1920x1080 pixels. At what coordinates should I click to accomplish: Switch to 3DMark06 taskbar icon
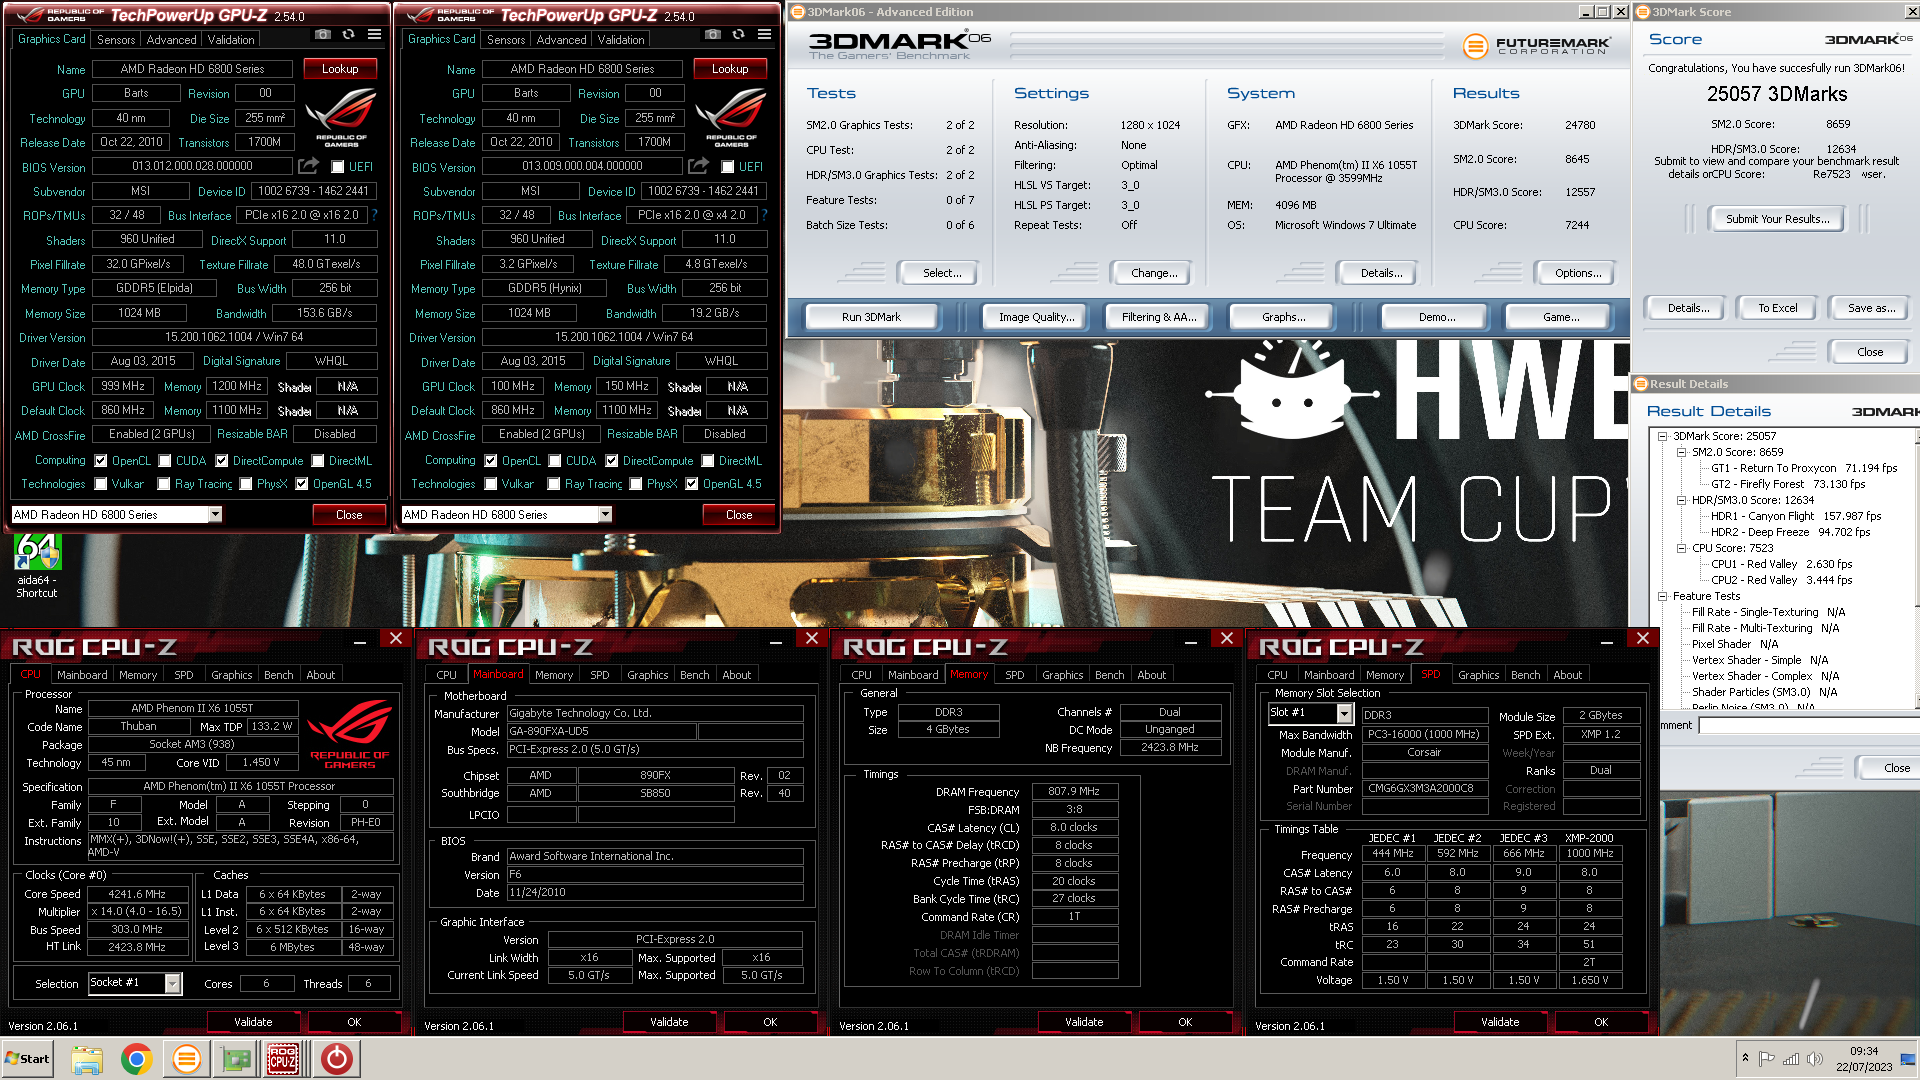click(x=186, y=1059)
